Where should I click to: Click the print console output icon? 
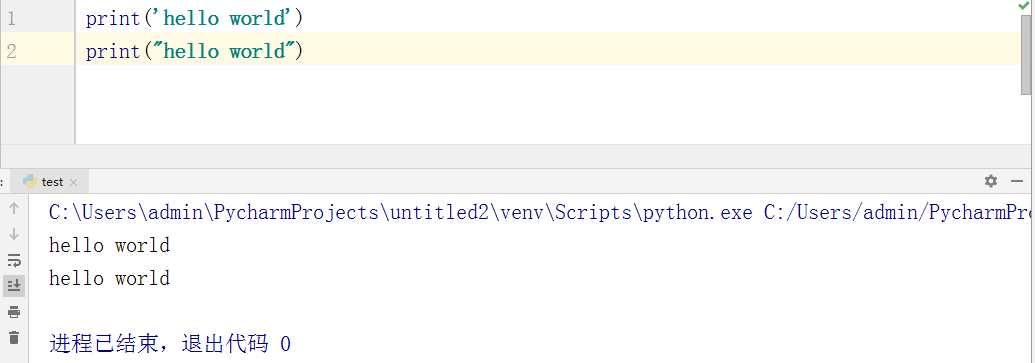point(14,312)
